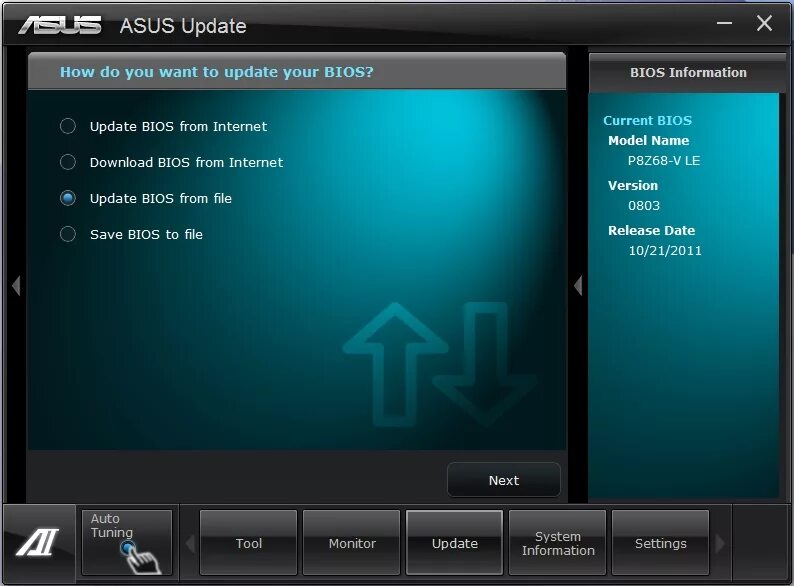This screenshot has width=794, height=586.
Task: Select Save BIOS to file option
Action: point(68,234)
